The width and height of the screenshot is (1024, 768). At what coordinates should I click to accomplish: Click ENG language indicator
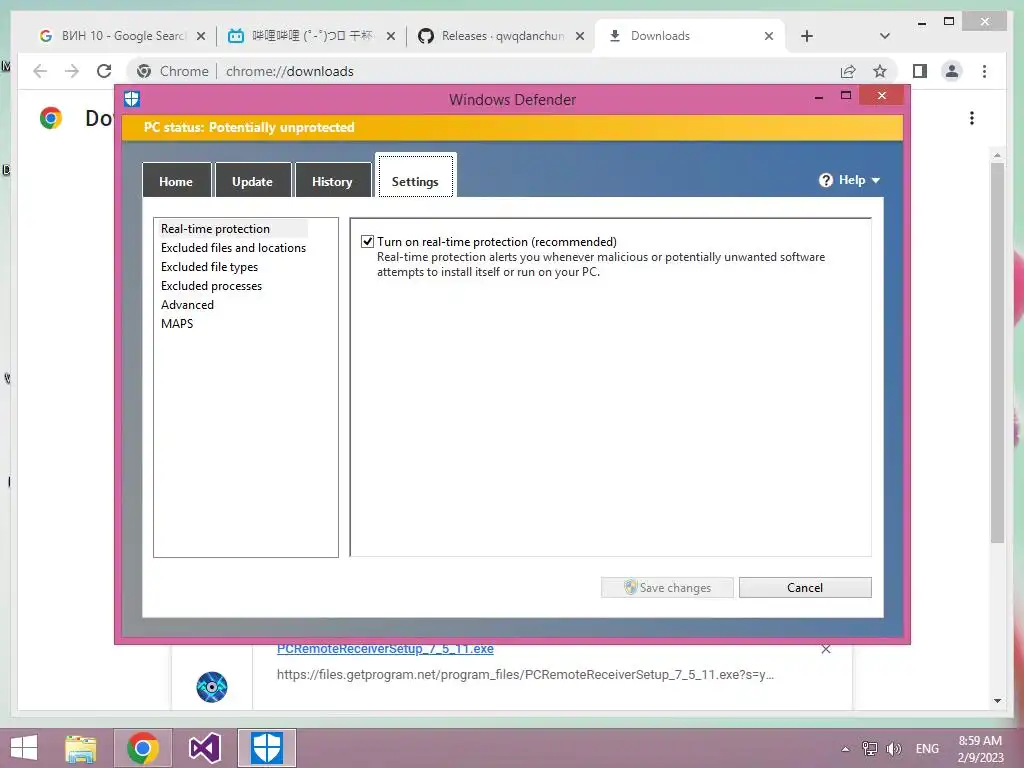[x=927, y=749]
